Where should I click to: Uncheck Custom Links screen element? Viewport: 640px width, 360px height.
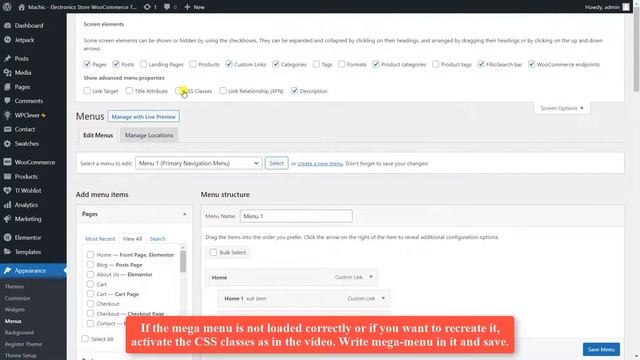tap(229, 64)
